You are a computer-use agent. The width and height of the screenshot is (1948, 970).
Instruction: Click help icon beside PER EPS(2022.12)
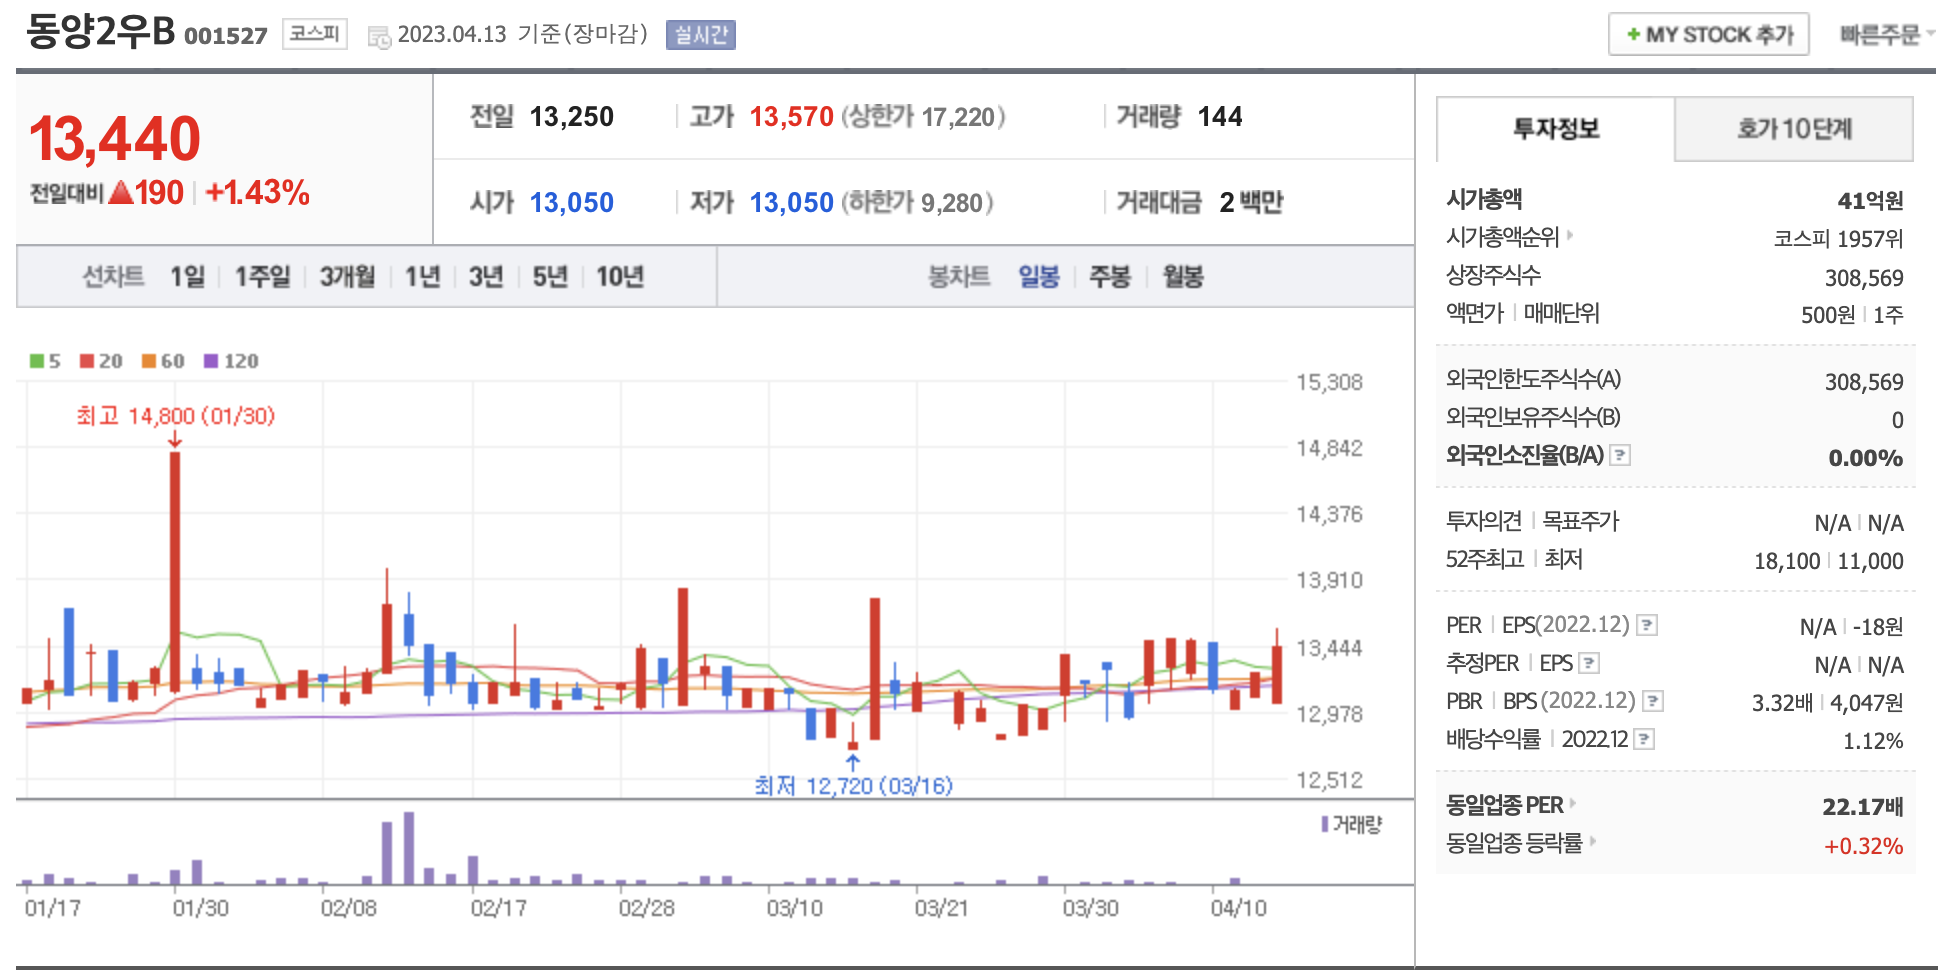[x=1646, y=626]
